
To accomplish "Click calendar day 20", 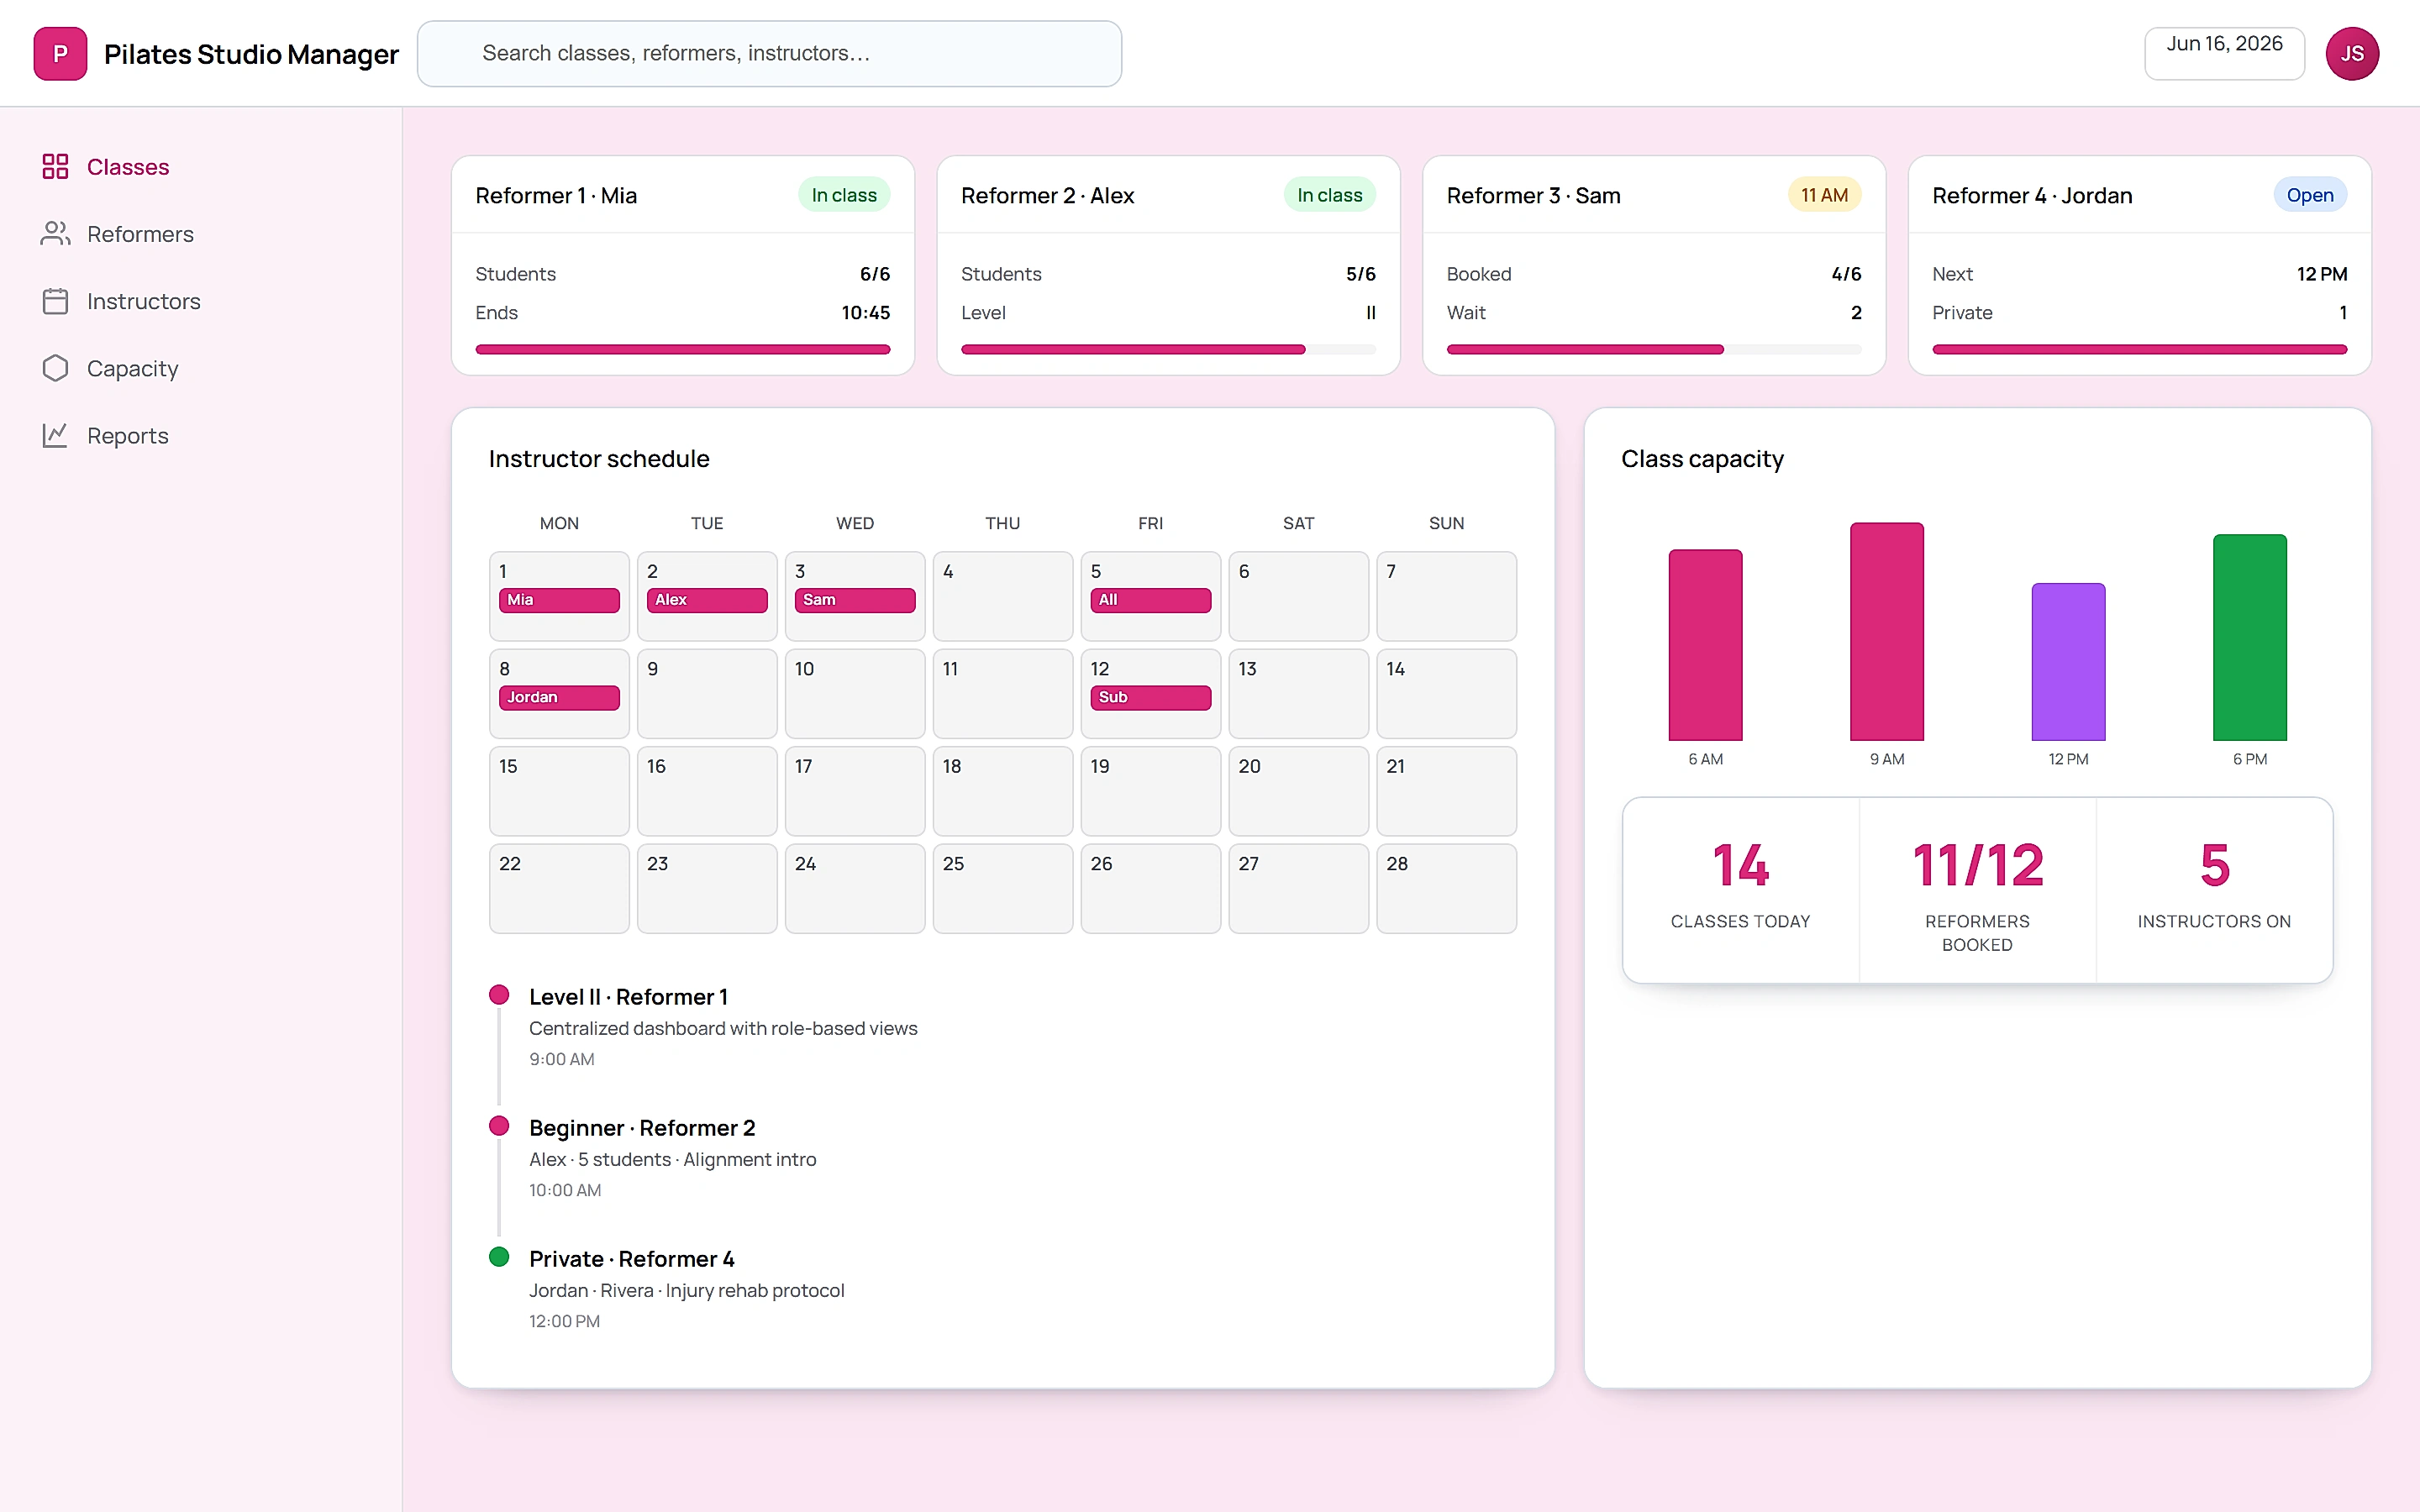I will point(1298,791).
